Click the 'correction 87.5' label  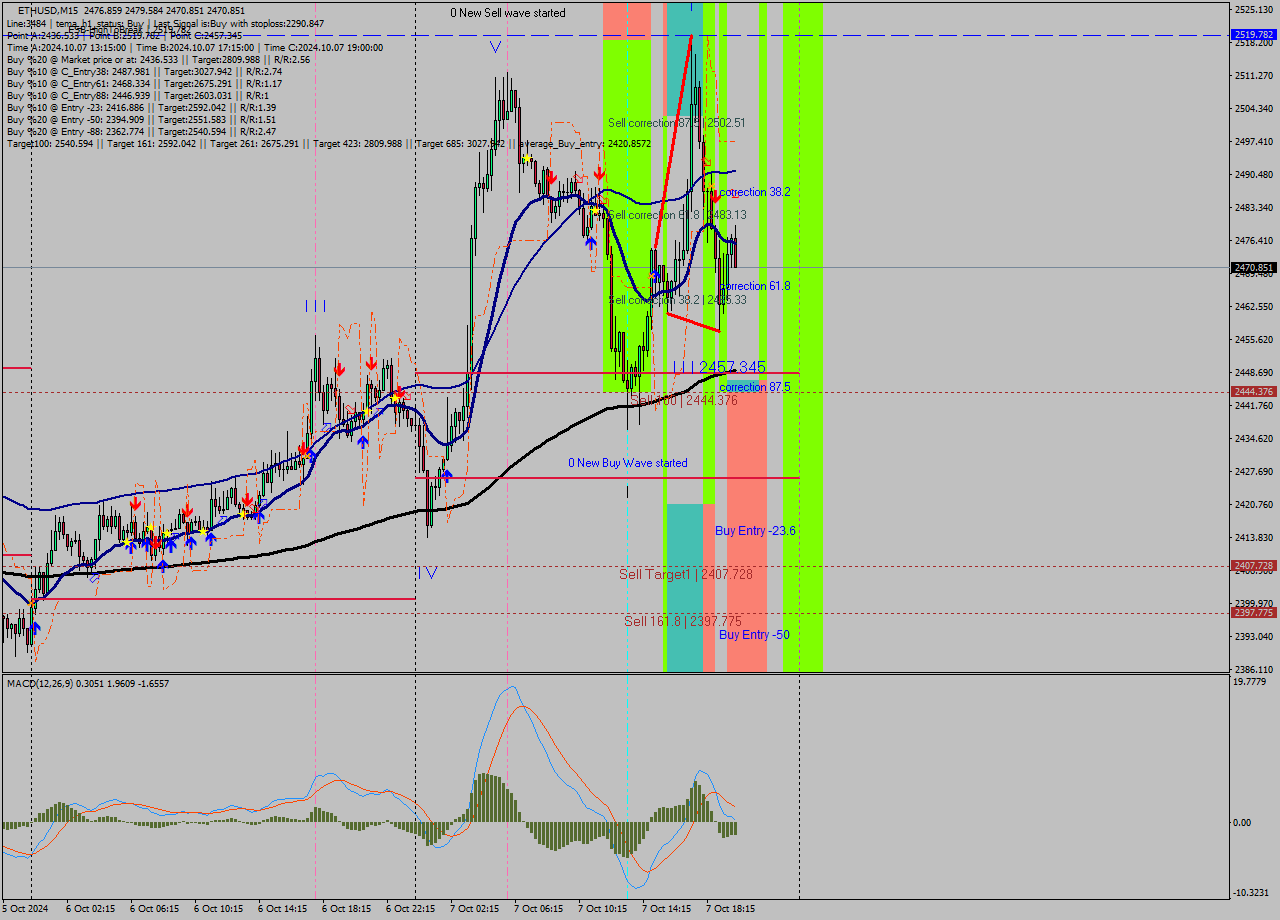tap(755, 387)
